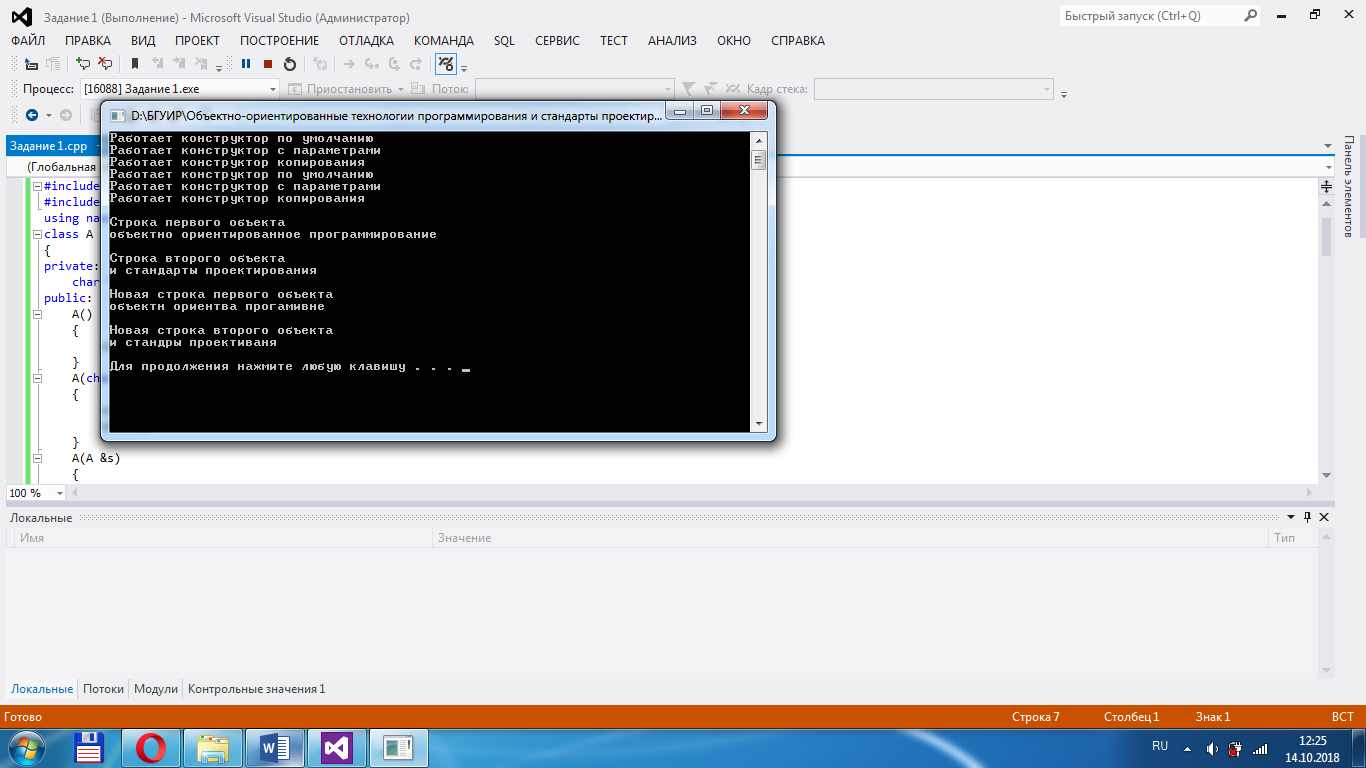Click the console window vertical scrollbar thumb
Image resolution: width=1366 pixels, height=768 pixels.
pyautogui.click(x=758, y=159)
